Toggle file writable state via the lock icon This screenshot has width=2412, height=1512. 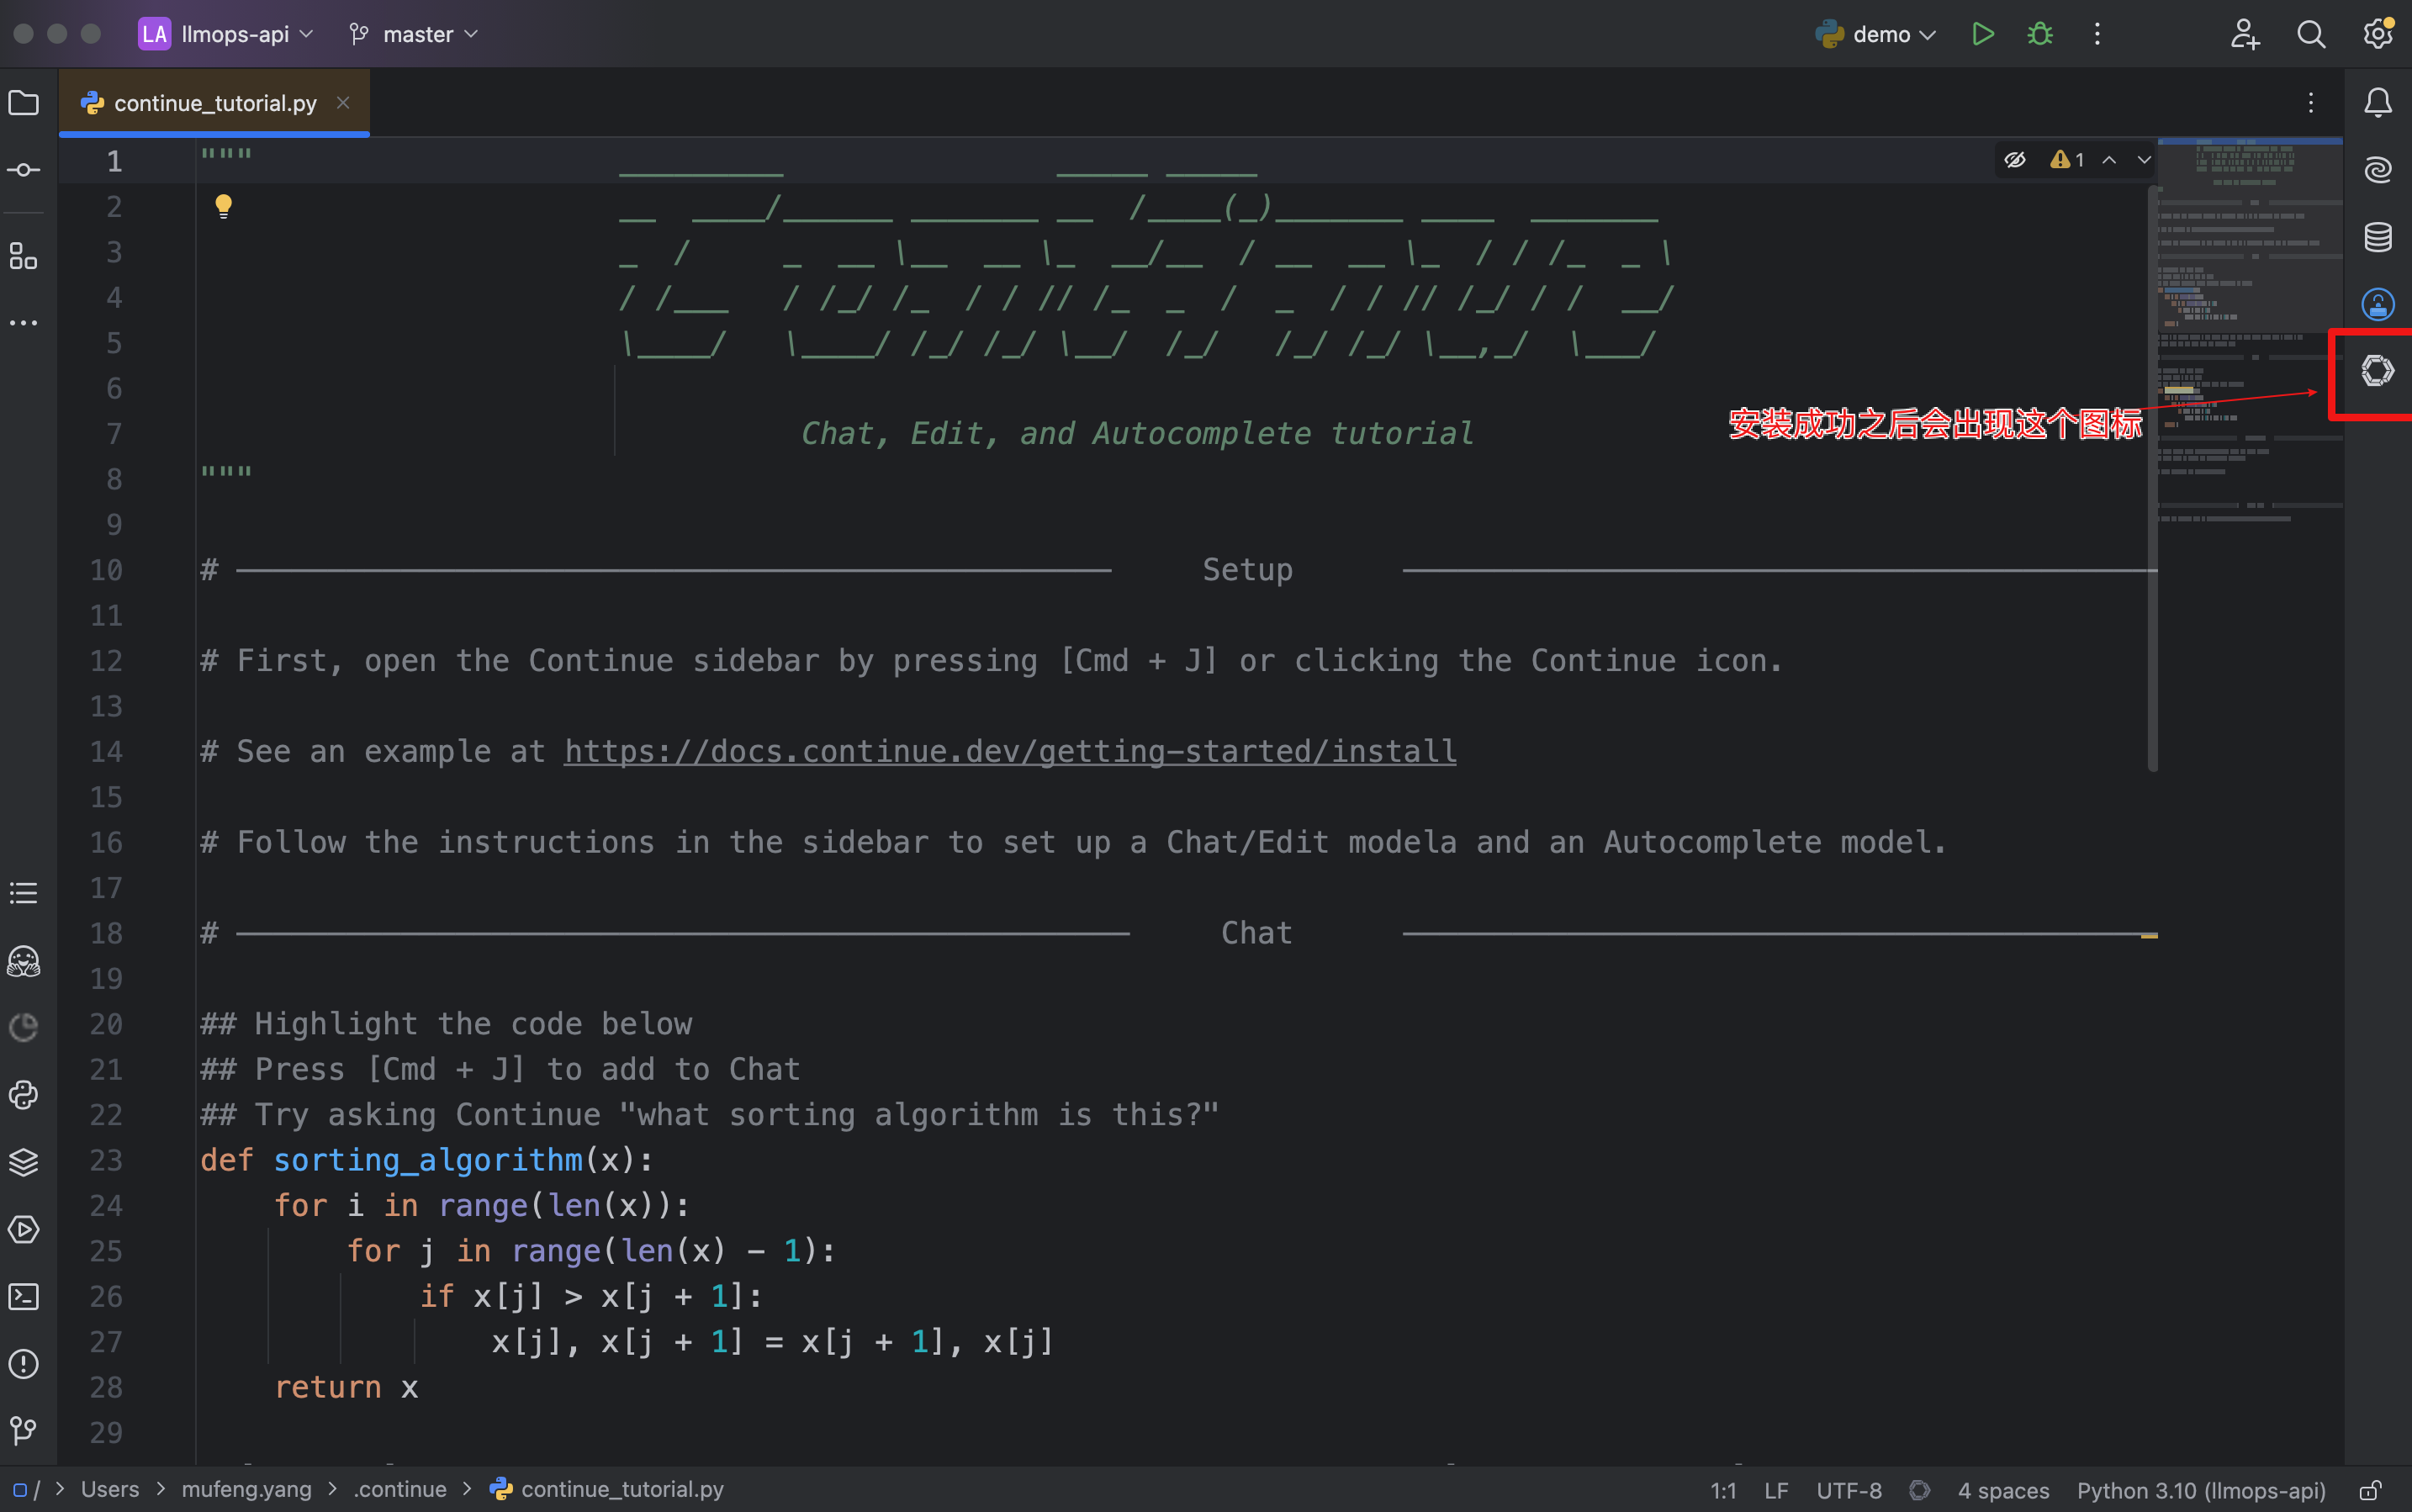[2374, 1489]
